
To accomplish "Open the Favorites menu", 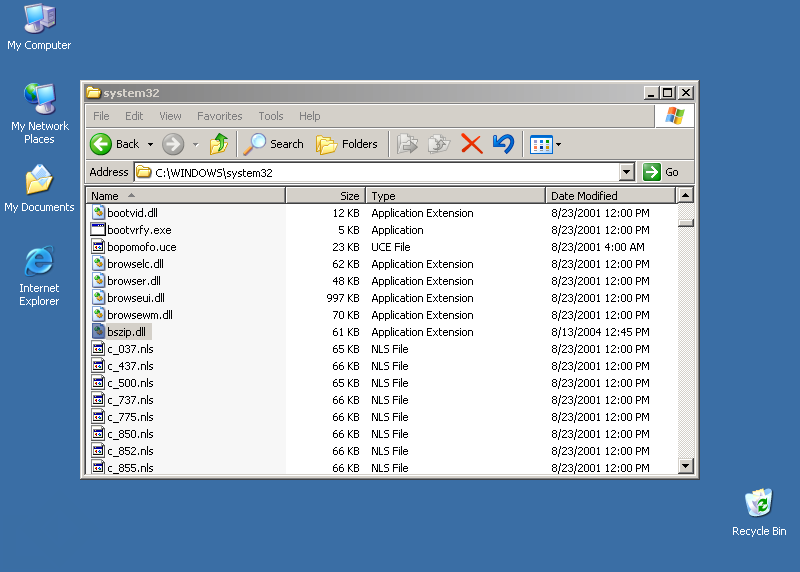I will pyautogui.click(x=219, y=116).
